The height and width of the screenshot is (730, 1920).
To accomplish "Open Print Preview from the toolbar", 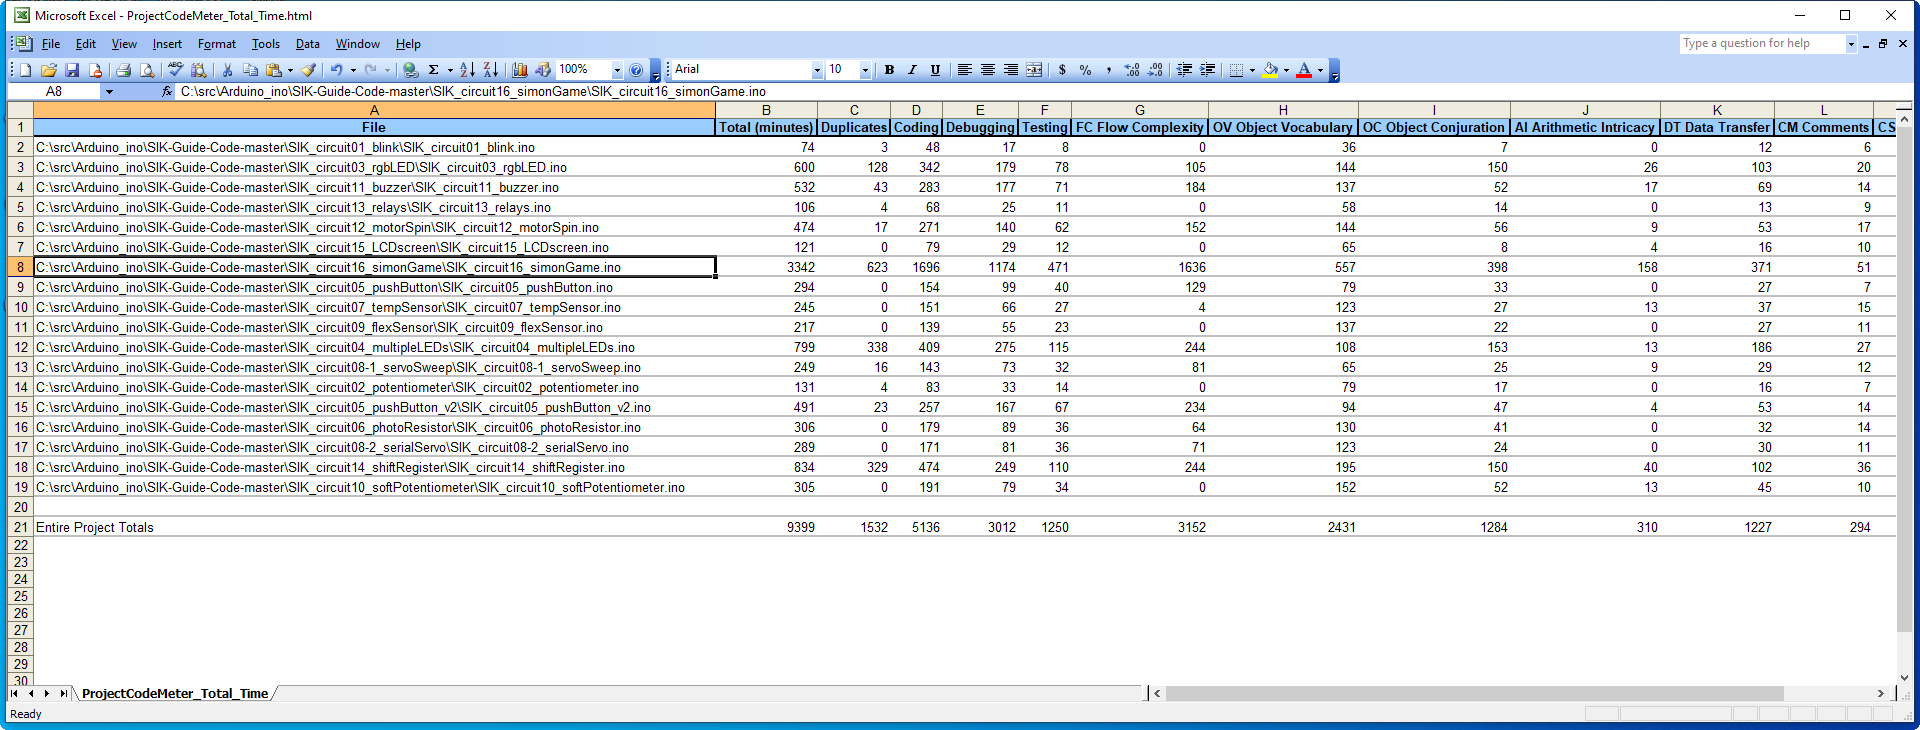I will click(147, 70).
